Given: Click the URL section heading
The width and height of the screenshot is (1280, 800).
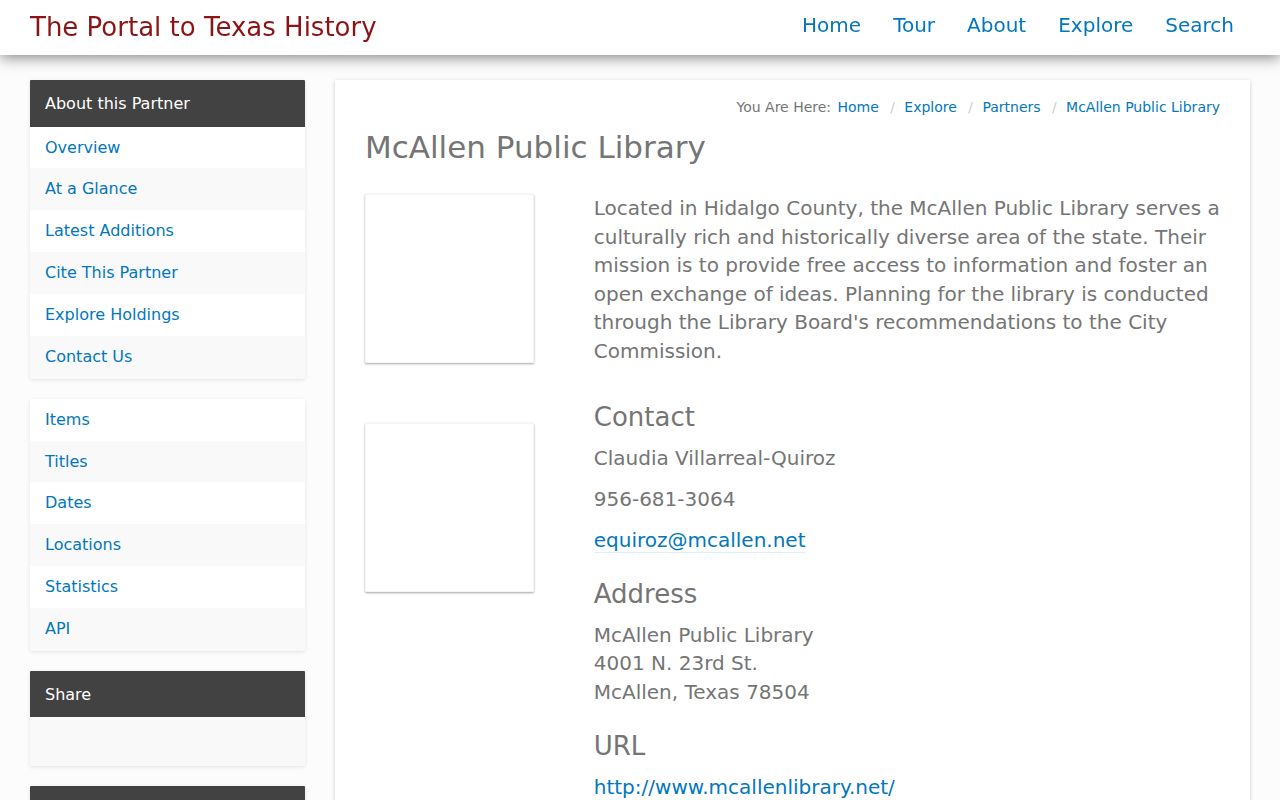Looking at the screenshot, I should (619, 746).
